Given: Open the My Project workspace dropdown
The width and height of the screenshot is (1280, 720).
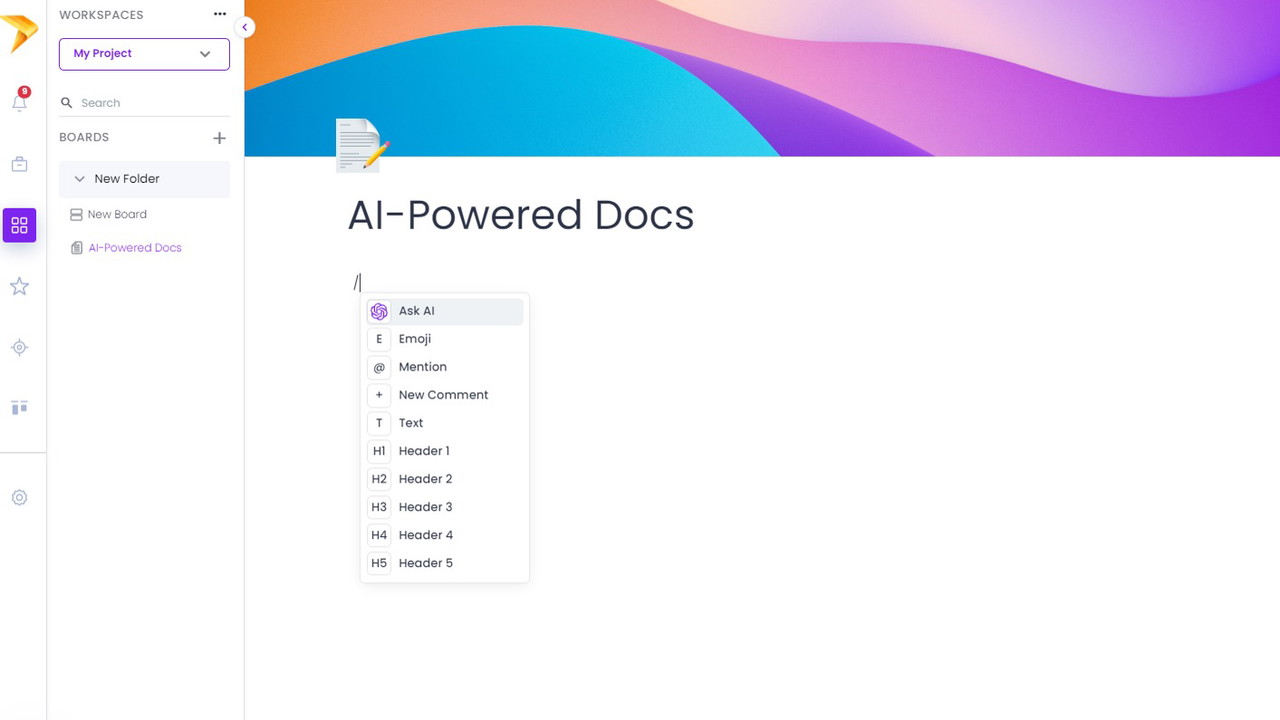Looking at the screenshot, I should pos(144,54).
